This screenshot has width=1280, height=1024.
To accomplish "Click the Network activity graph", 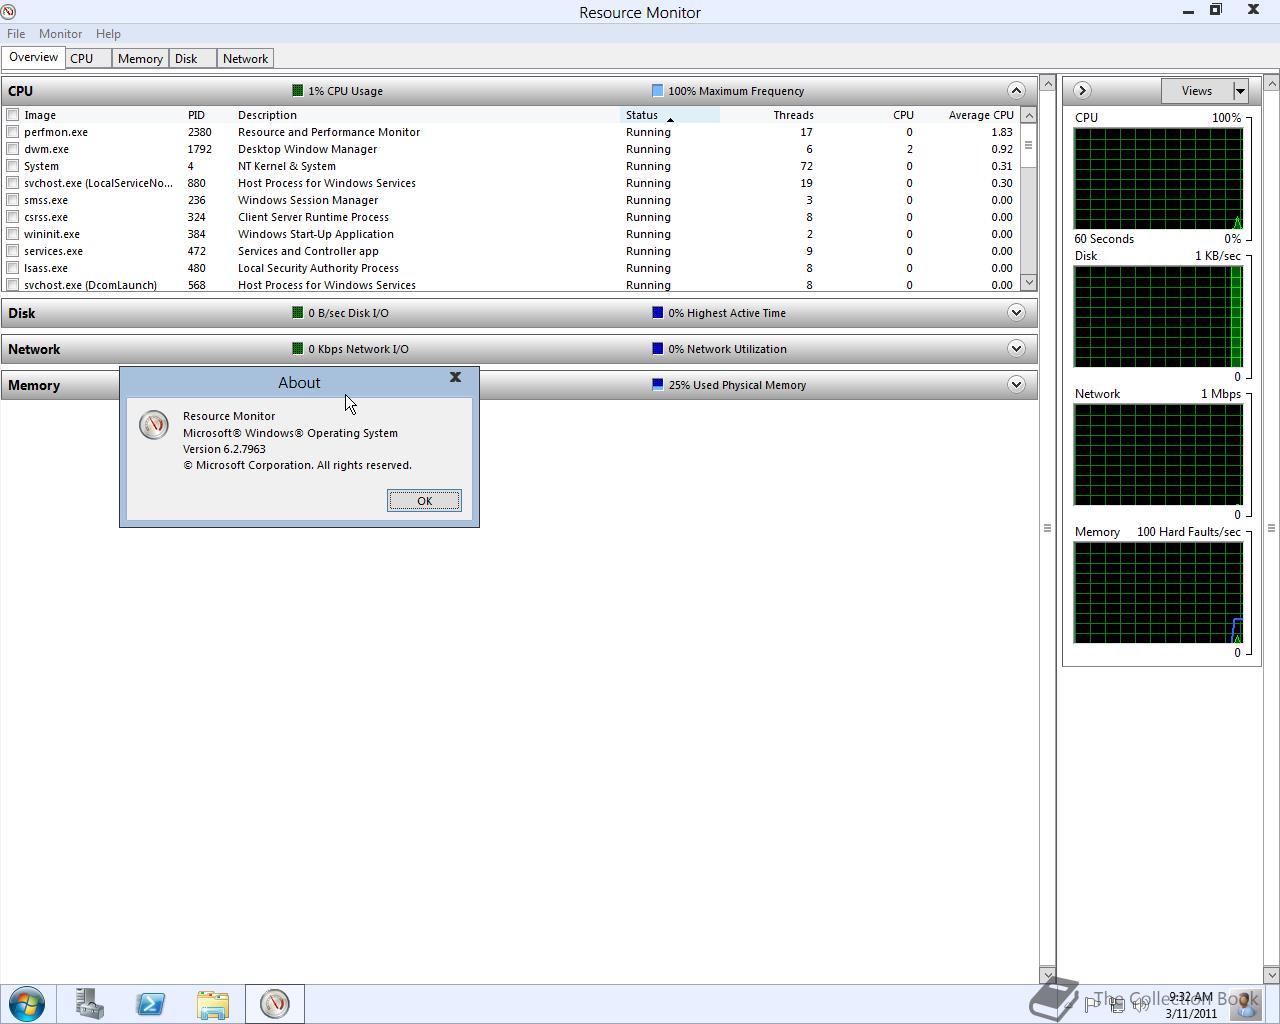I will [x=1158, y=454].
